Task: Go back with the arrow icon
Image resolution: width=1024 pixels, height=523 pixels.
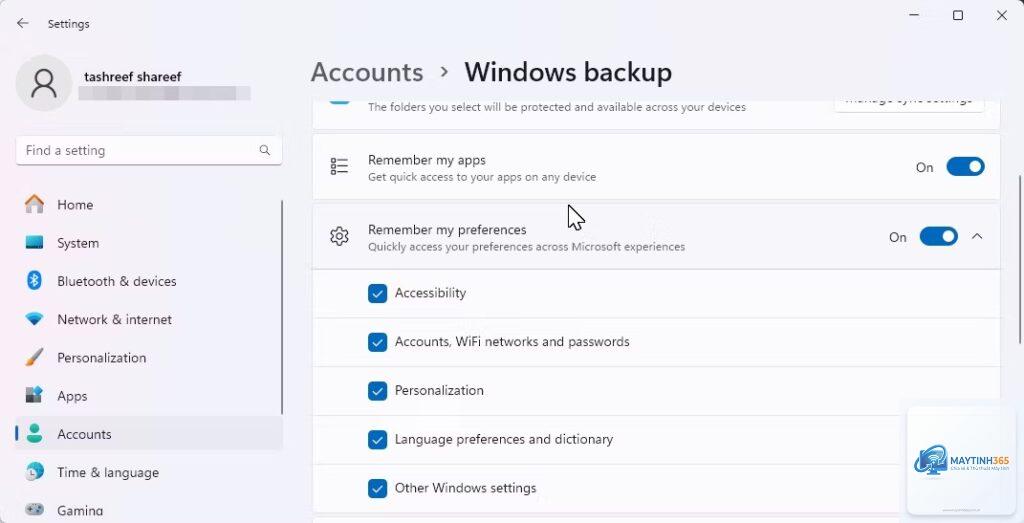Action: coord(23,24)
